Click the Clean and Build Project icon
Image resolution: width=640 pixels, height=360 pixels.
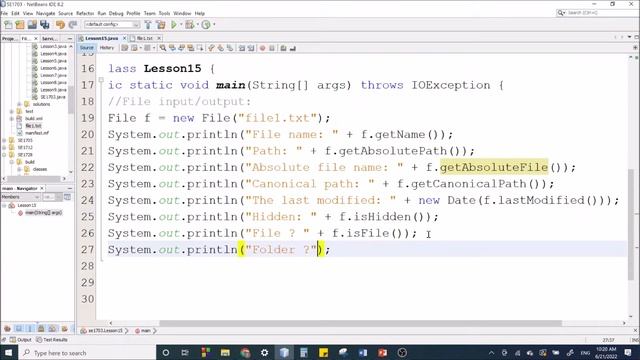161,24
